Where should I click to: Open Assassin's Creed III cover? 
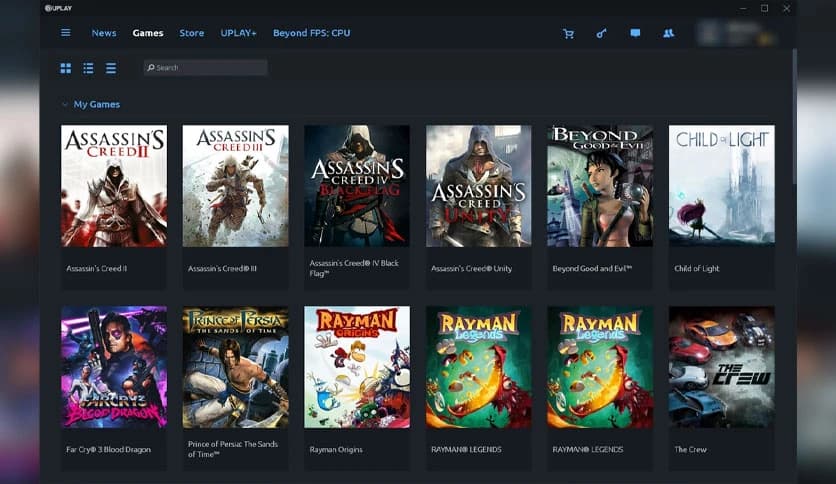pyautogui.click(x=235, y=186)
